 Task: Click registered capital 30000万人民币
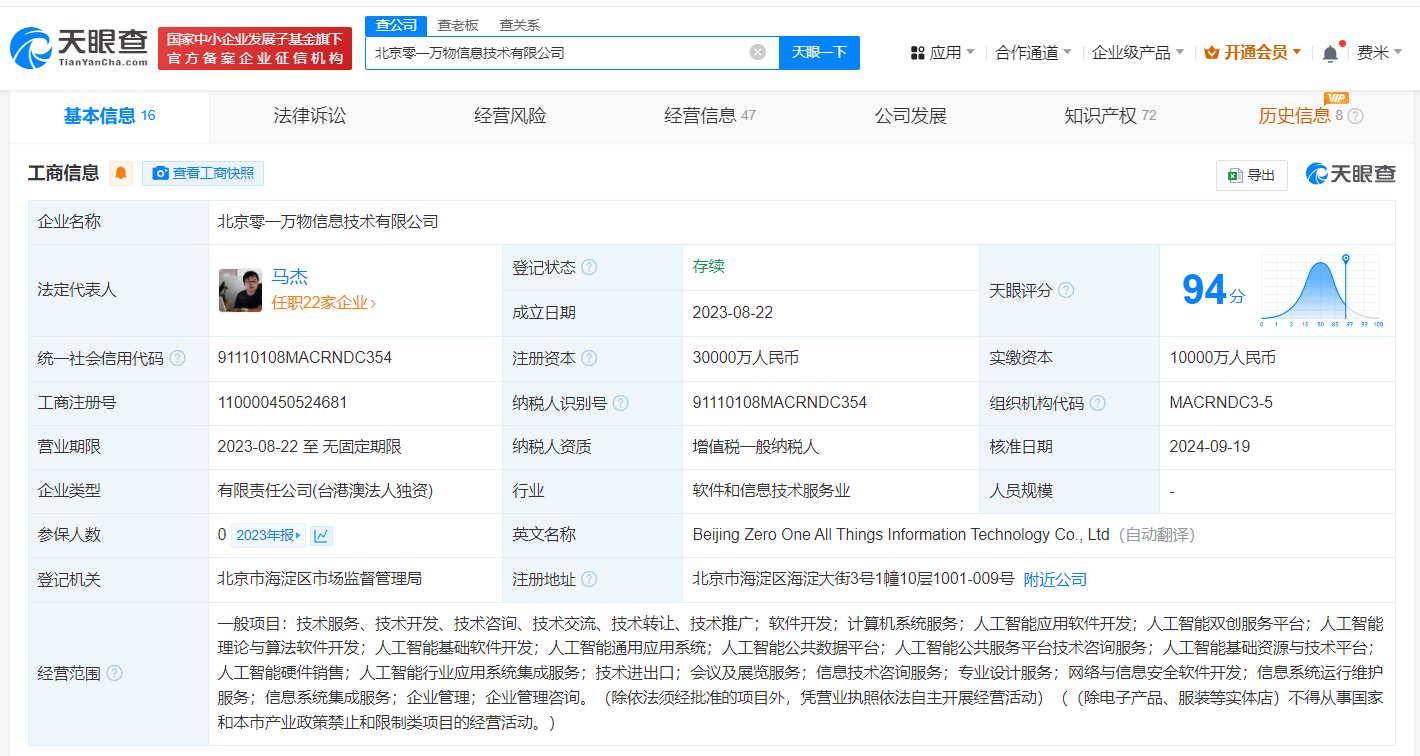(x=746, y=358)
